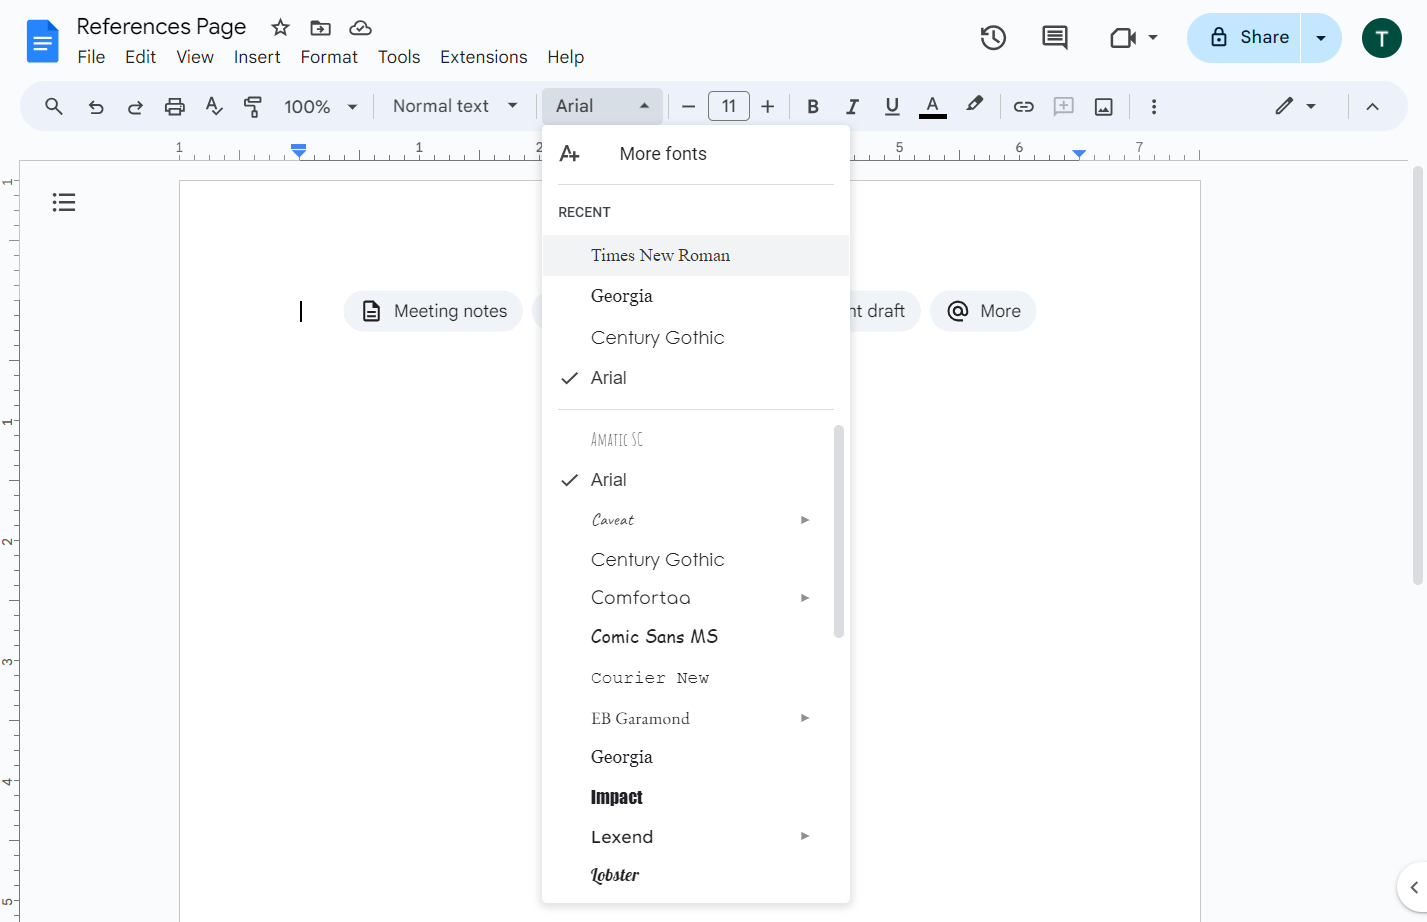
Task: Add a comment using toolbar icon
Action: pos(1063,106)
